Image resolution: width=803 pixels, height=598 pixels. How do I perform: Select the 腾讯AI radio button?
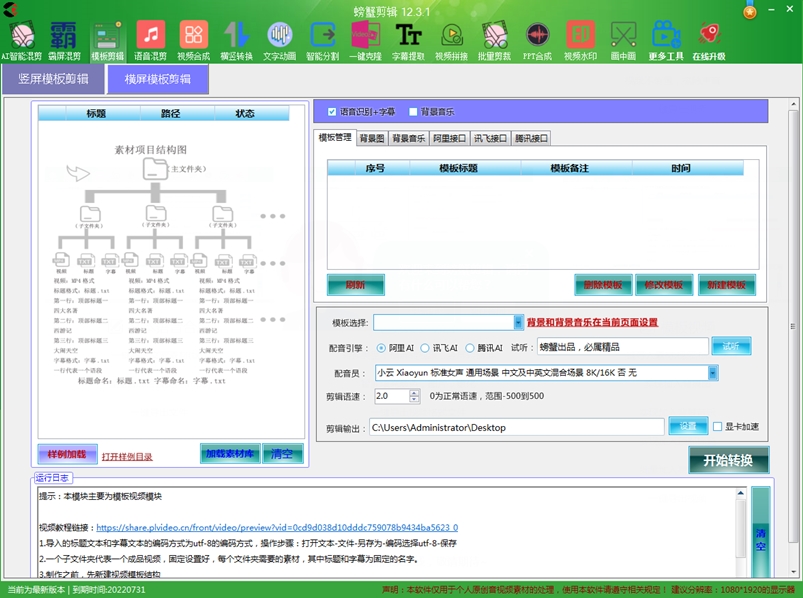(470, 348)
